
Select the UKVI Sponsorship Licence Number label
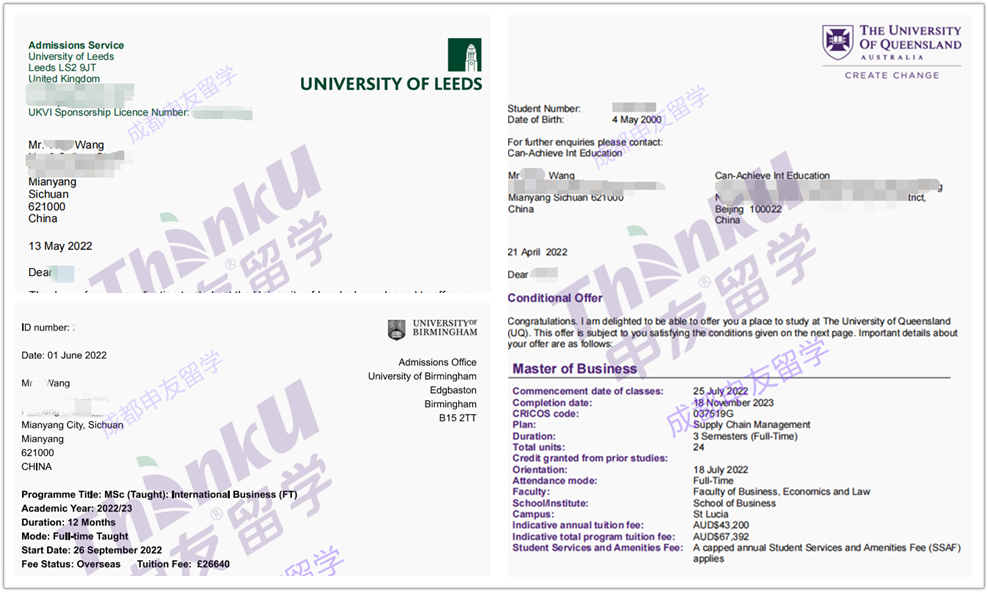(108, 113)
